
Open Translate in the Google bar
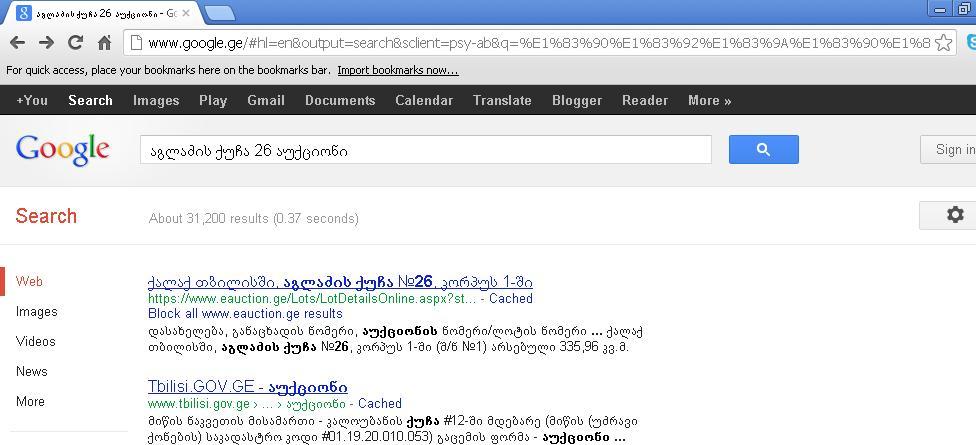pos(502,100)
